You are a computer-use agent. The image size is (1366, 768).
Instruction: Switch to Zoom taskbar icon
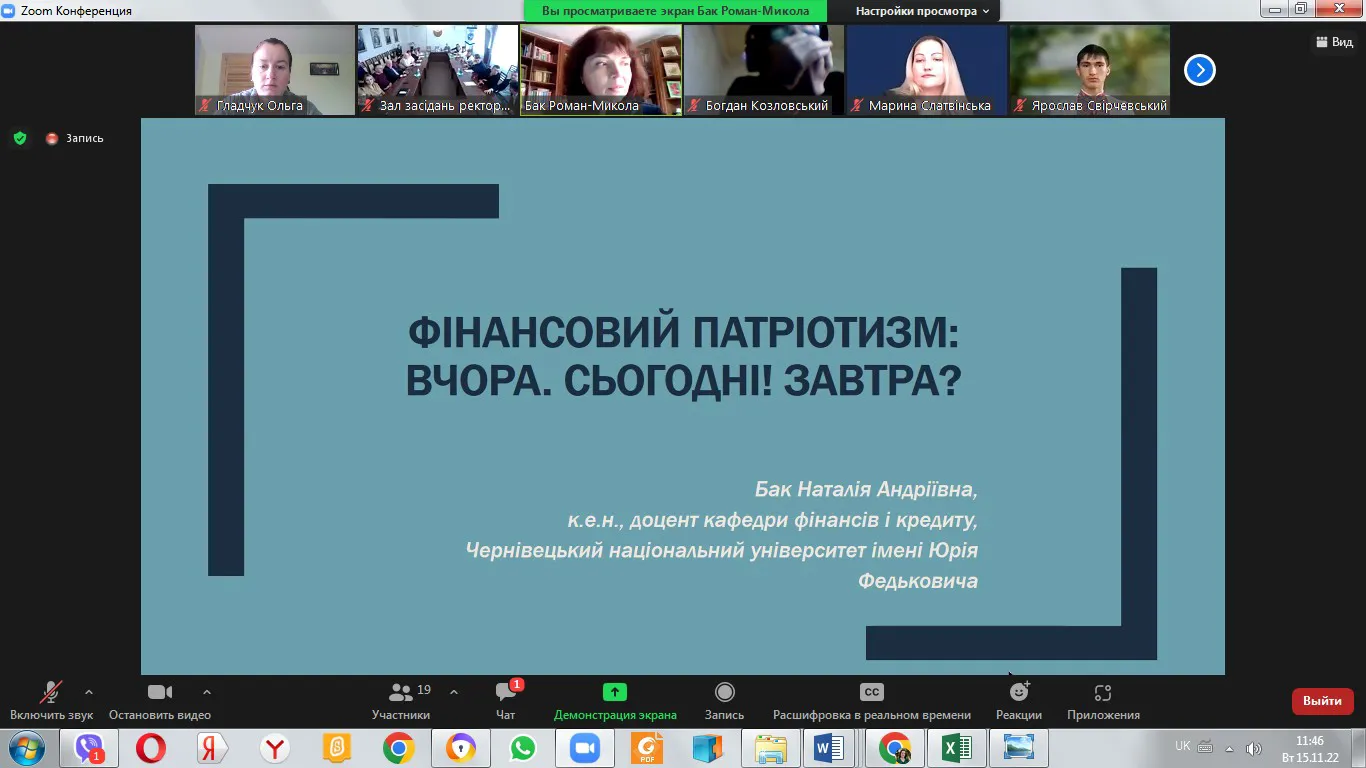click(584, 748)
